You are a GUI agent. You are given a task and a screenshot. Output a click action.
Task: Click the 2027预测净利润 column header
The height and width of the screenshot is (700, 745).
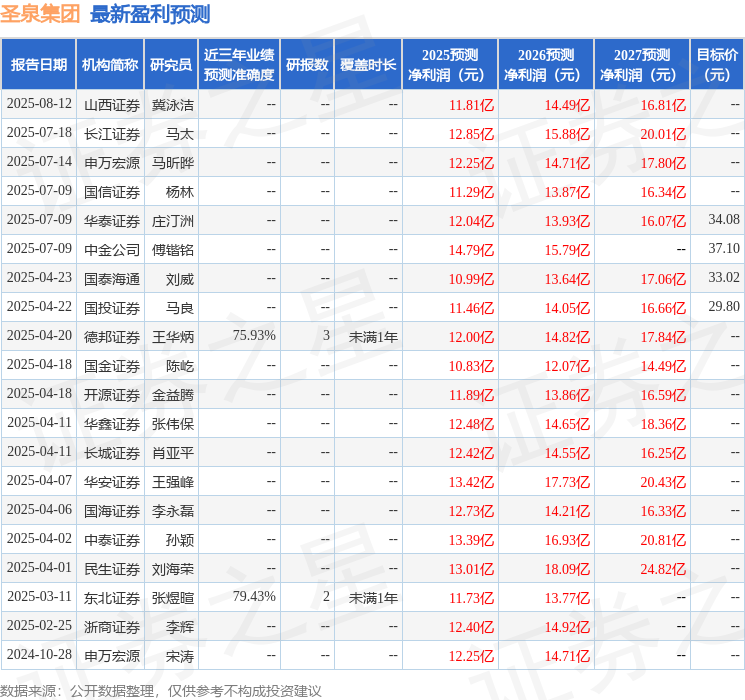[x=641, y=65]
